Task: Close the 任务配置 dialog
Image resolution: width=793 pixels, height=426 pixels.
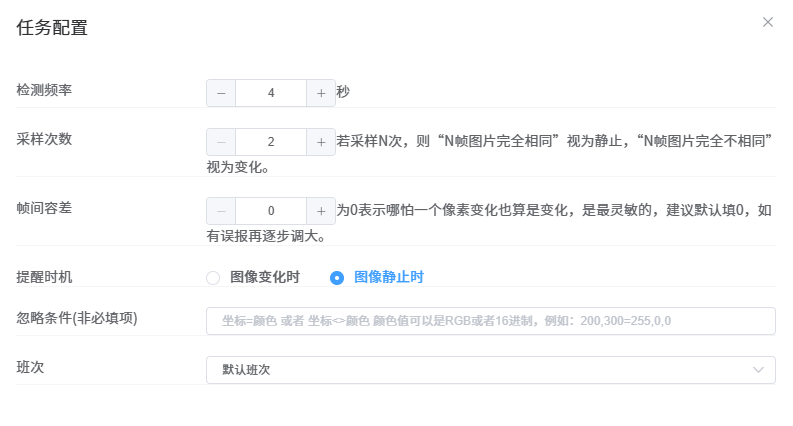Action: 768,22
